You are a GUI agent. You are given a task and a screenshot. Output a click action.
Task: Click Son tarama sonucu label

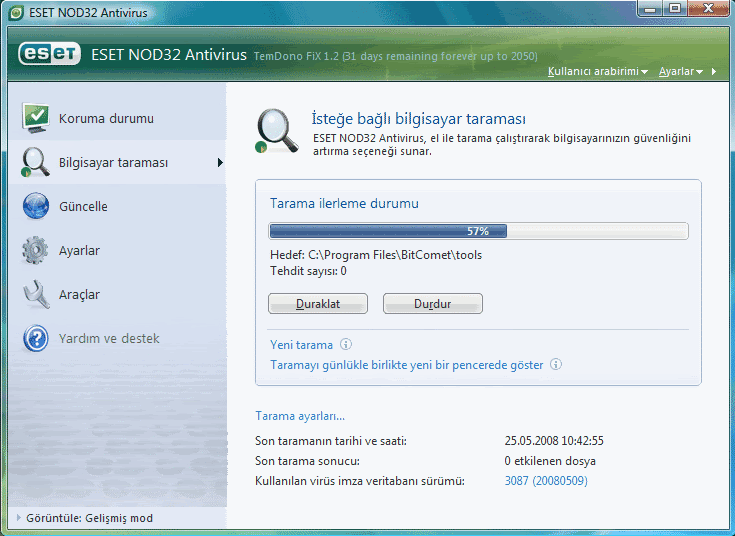[x=307, y=461]
